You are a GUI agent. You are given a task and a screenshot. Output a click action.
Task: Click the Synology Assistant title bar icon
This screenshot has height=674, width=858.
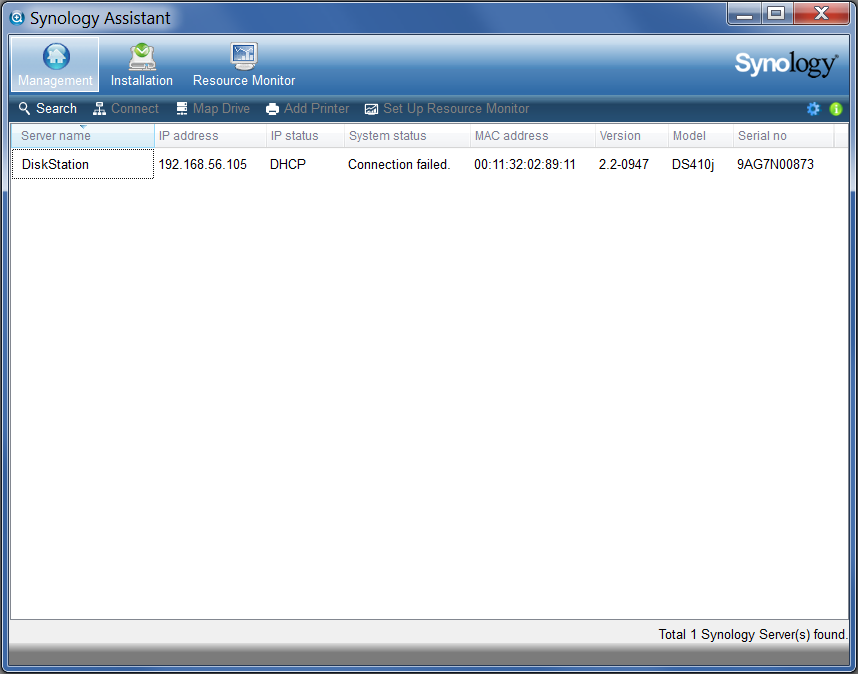[18, 18]
